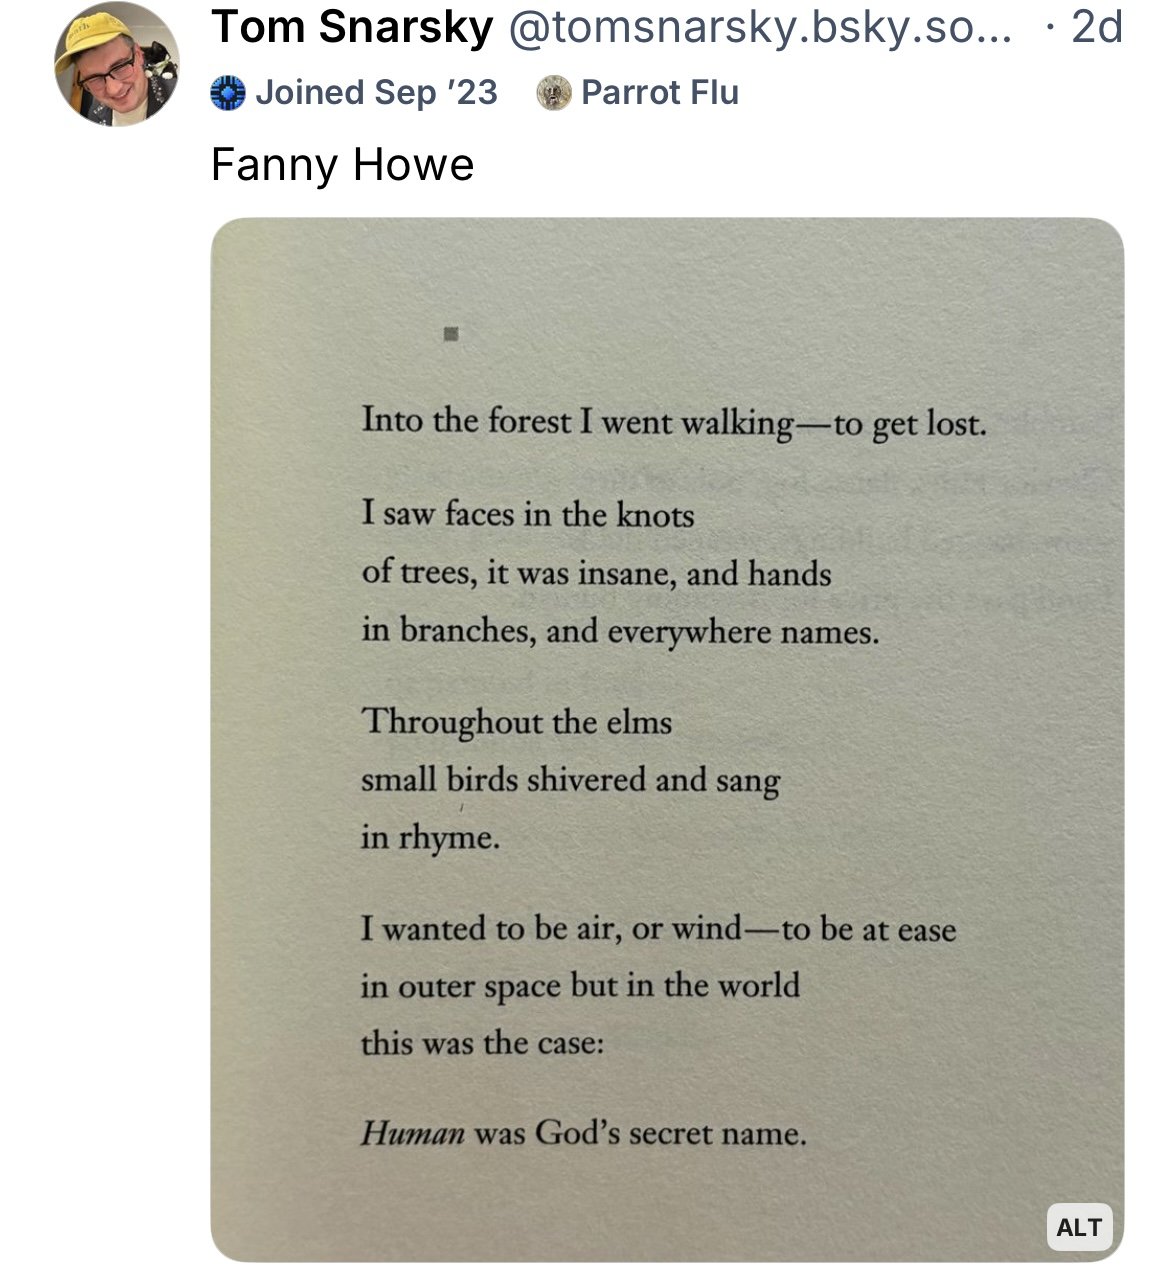Click the Parrot Flu text label
The image size is (1170, 1286).
[659, 93]
